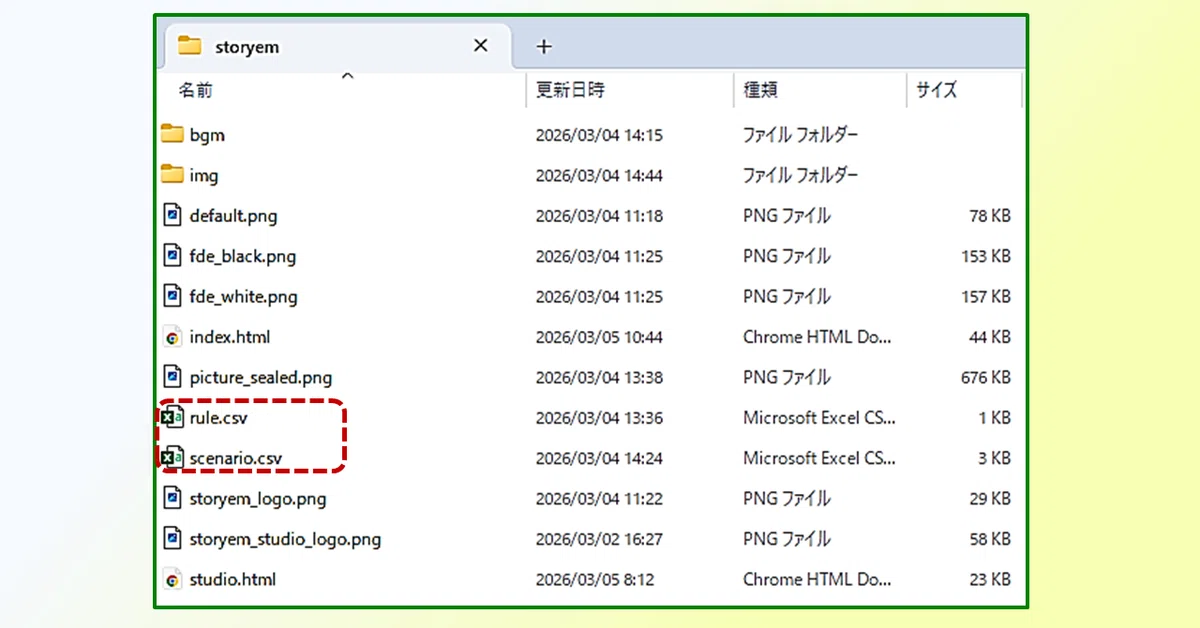The height and width of the screenshot is (628, 1200).
Task: Sort files by the 名前 column
Action: coord(196,90)
